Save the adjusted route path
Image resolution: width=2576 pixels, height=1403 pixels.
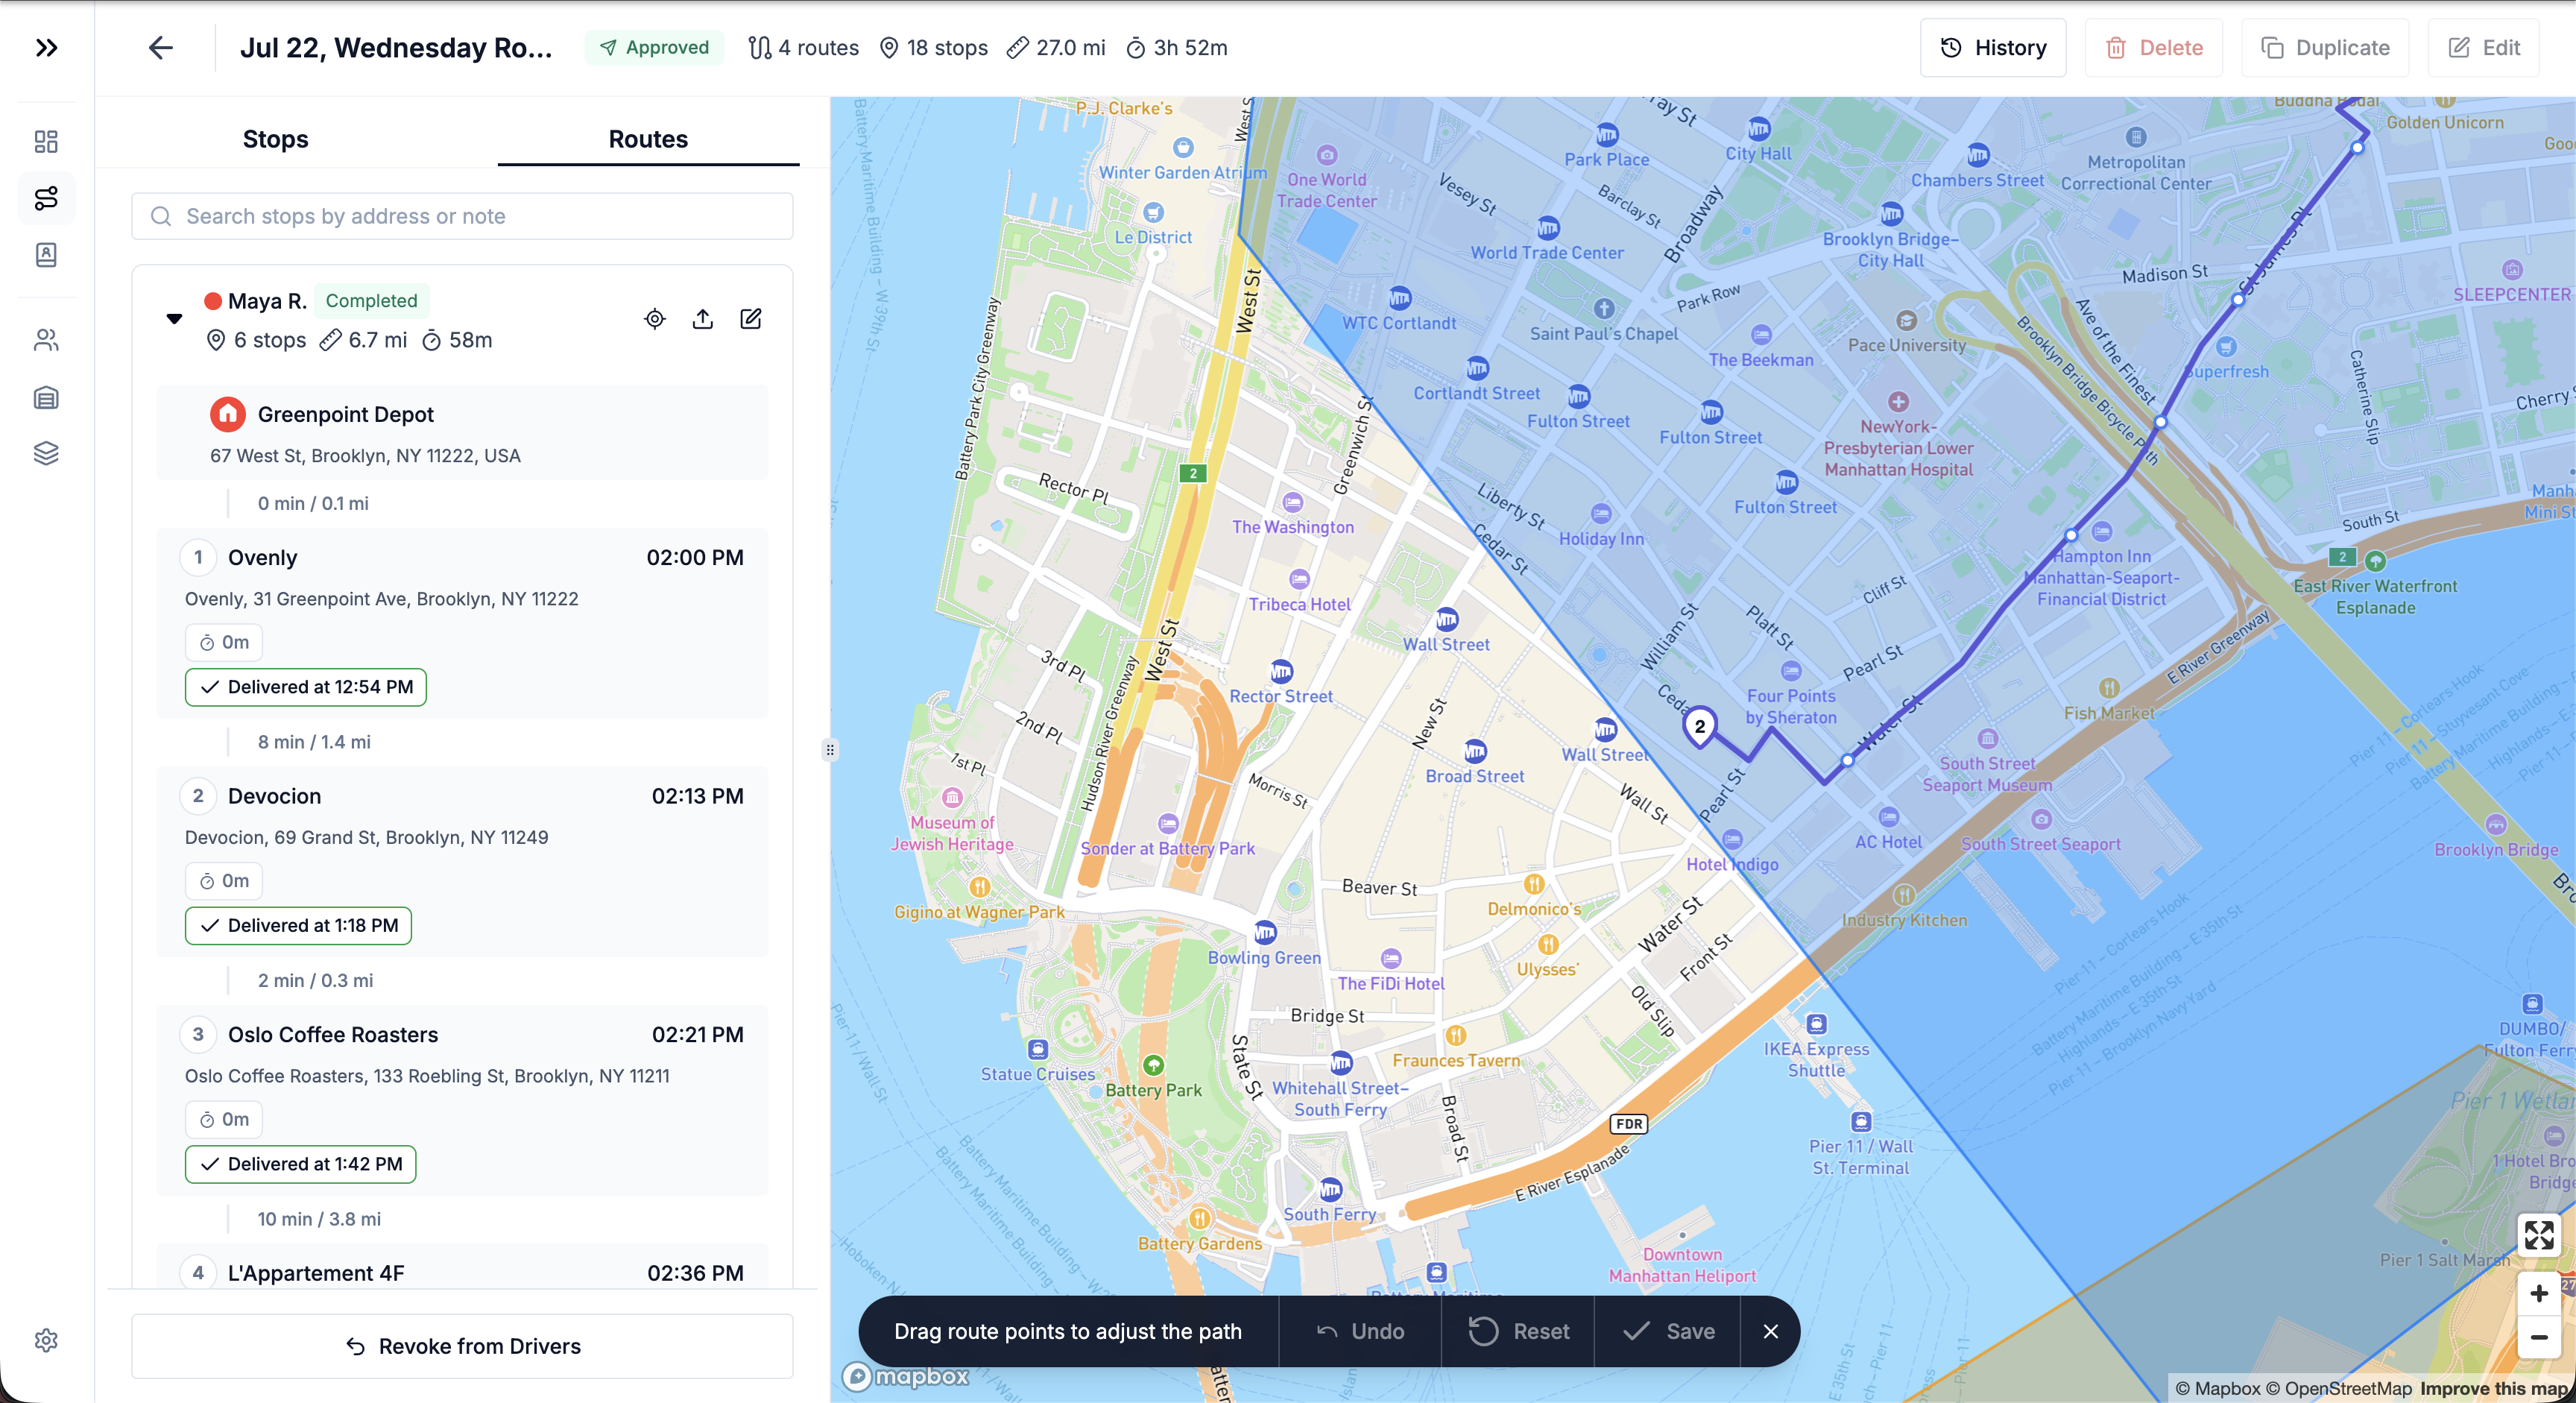[x=1668, y=1331]
